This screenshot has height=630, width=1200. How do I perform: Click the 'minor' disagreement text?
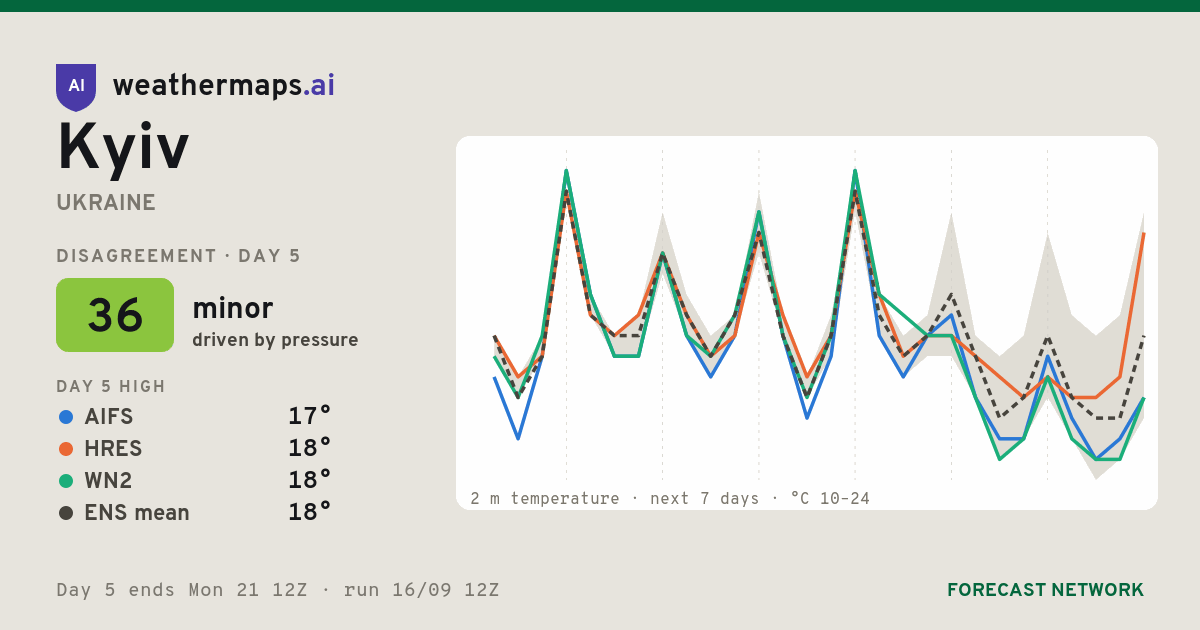coord(232,308)
